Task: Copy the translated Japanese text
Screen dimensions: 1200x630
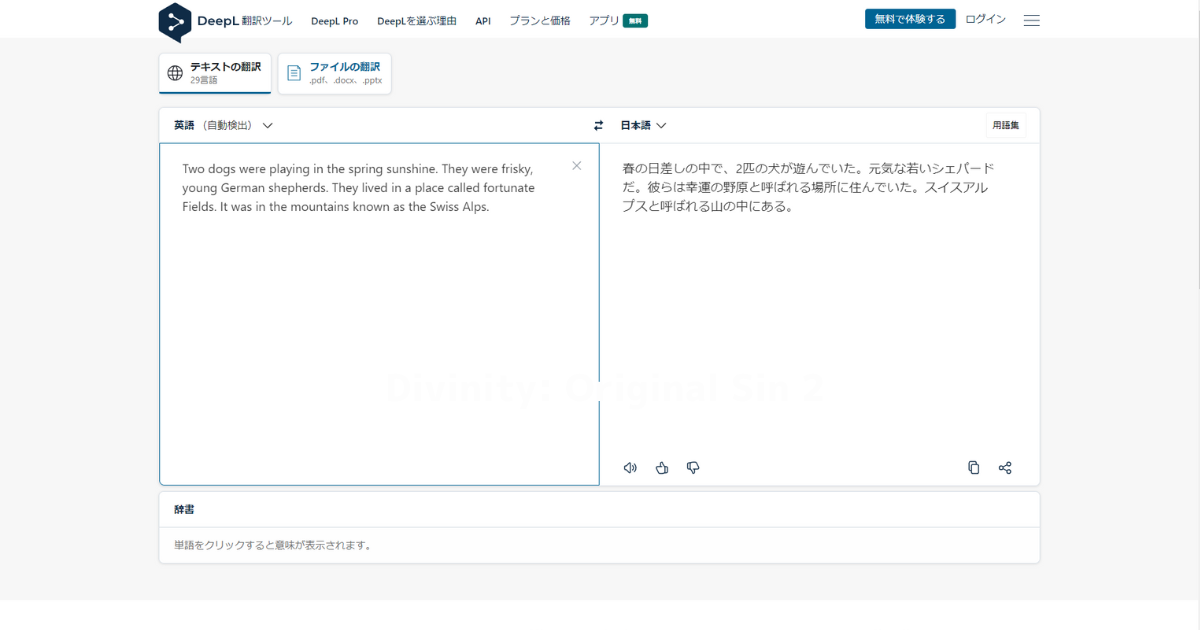Action: 973,467
